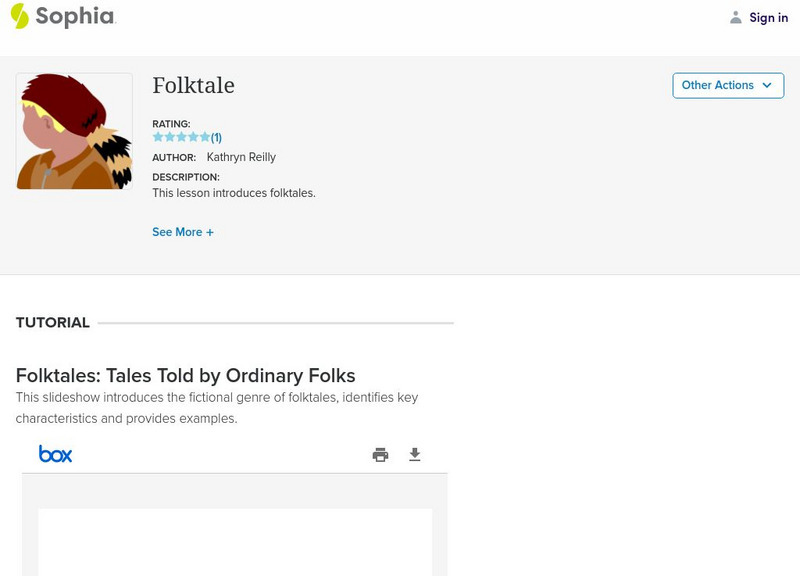Open the Other Actions dropdown
800x576 pixels.
tap(727, 85)
